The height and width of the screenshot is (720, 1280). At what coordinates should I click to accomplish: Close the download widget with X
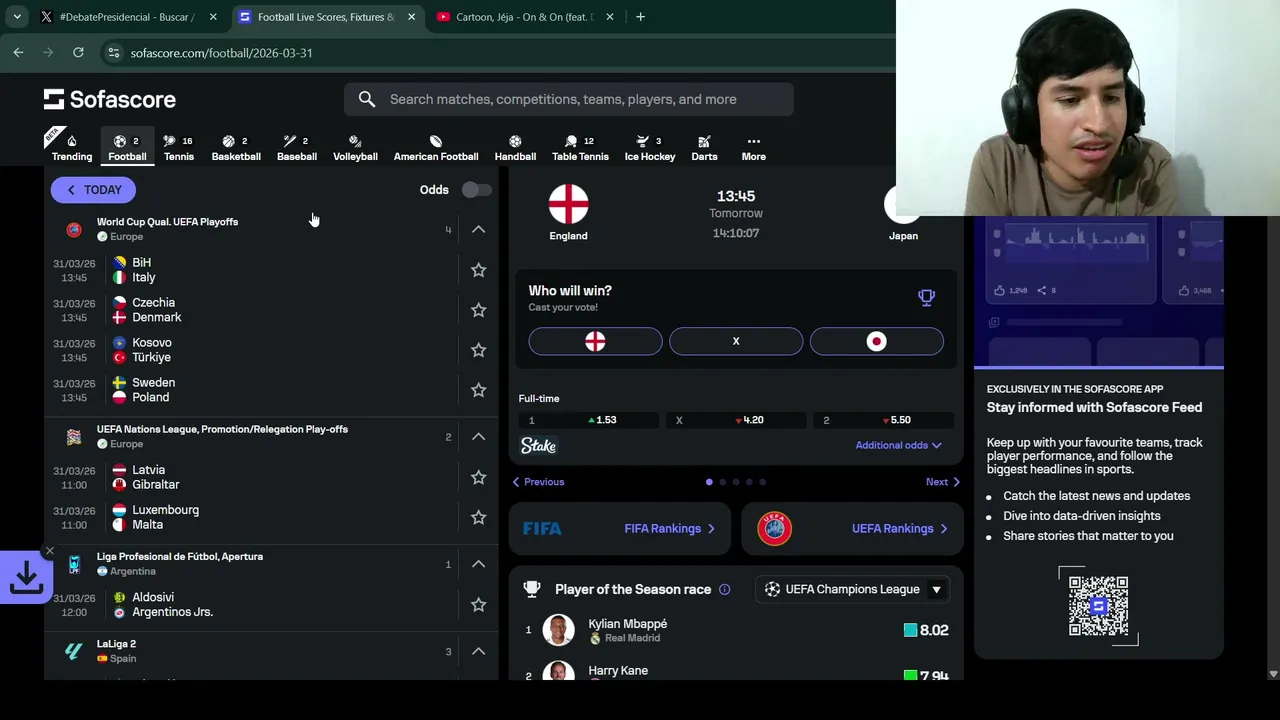[49, 551]
